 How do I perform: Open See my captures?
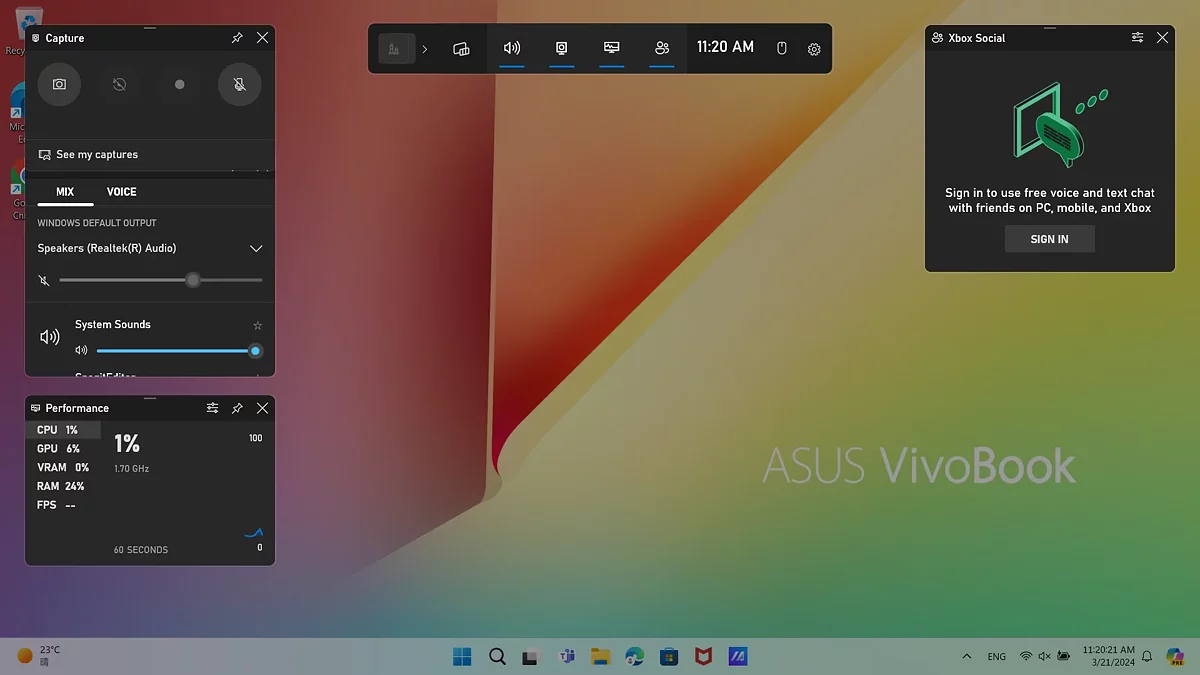pyautogui.click(x=96, y=155)
